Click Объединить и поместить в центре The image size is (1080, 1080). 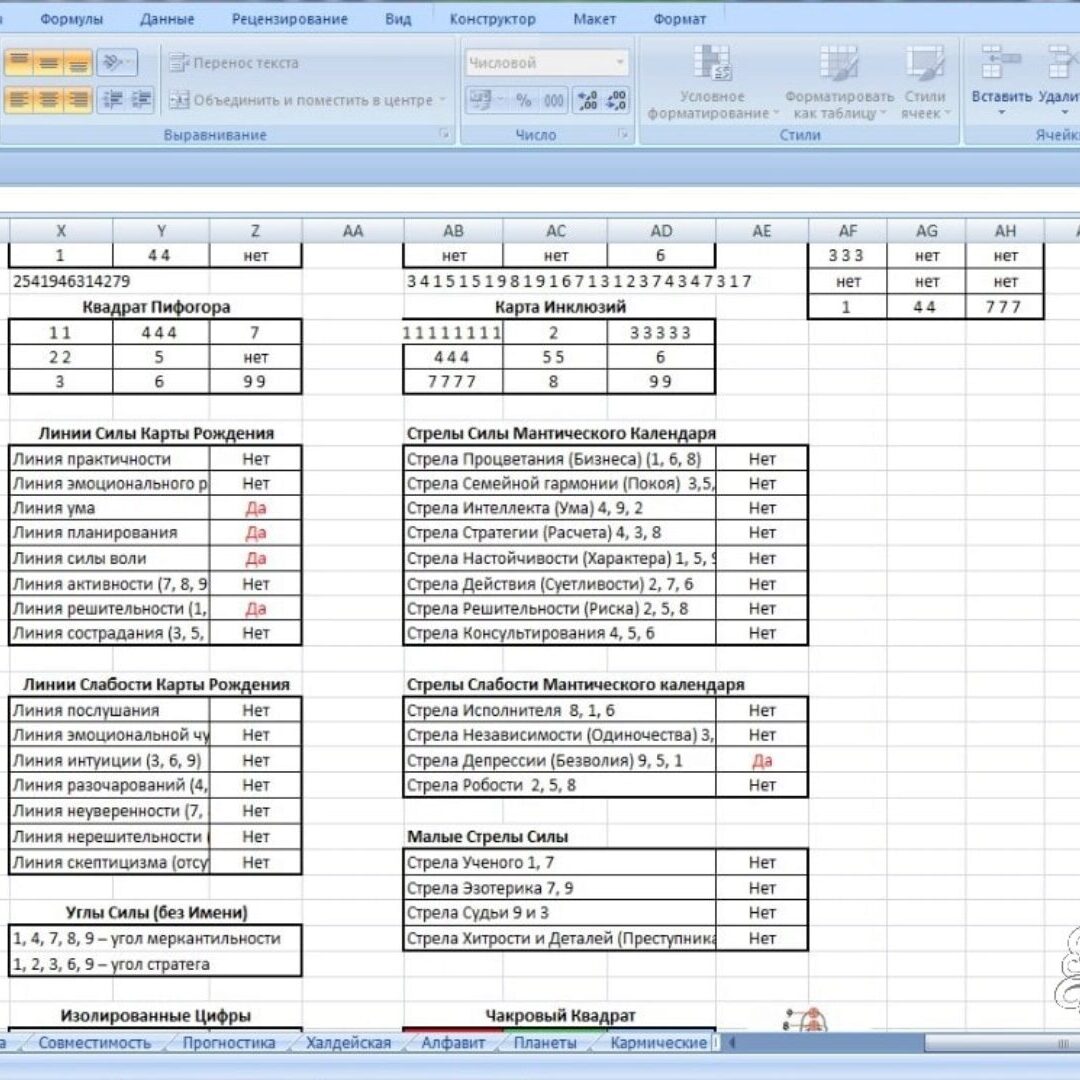pyautogui.click(x=304, y=100)
